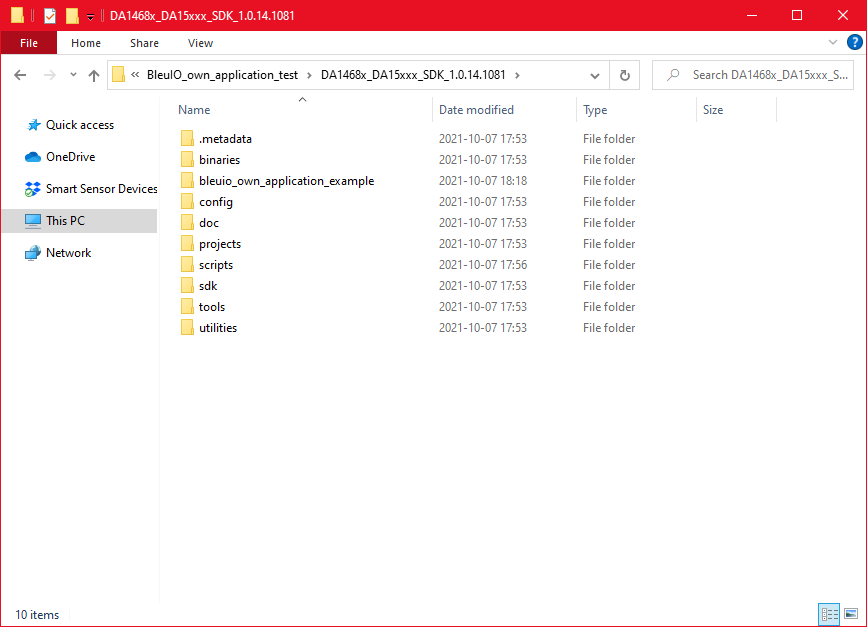Go up one folder level
The height and width of the screenshot is (627, 867).
tap(93, 75)
